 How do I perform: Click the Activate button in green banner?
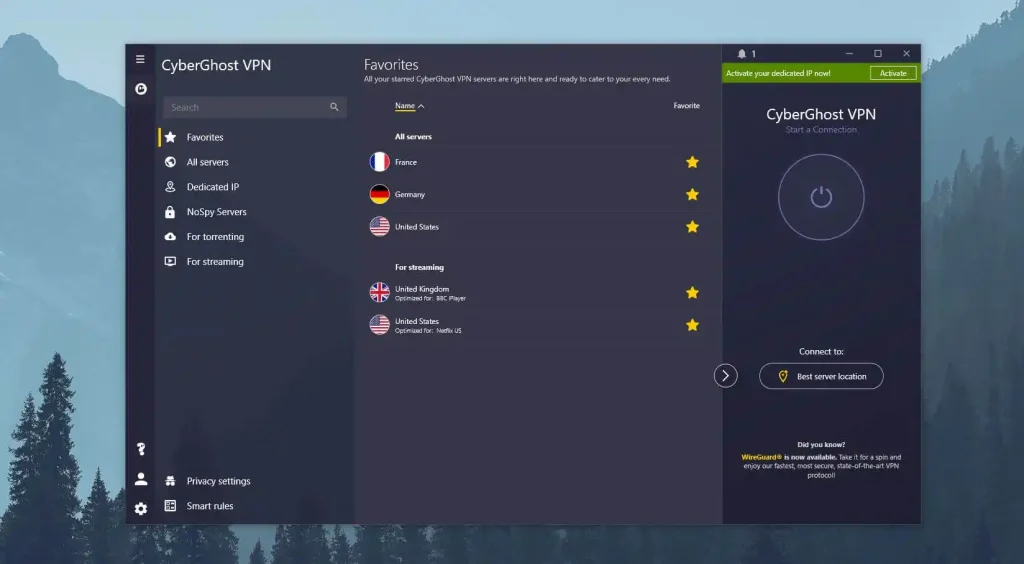[x=893, y=73]
